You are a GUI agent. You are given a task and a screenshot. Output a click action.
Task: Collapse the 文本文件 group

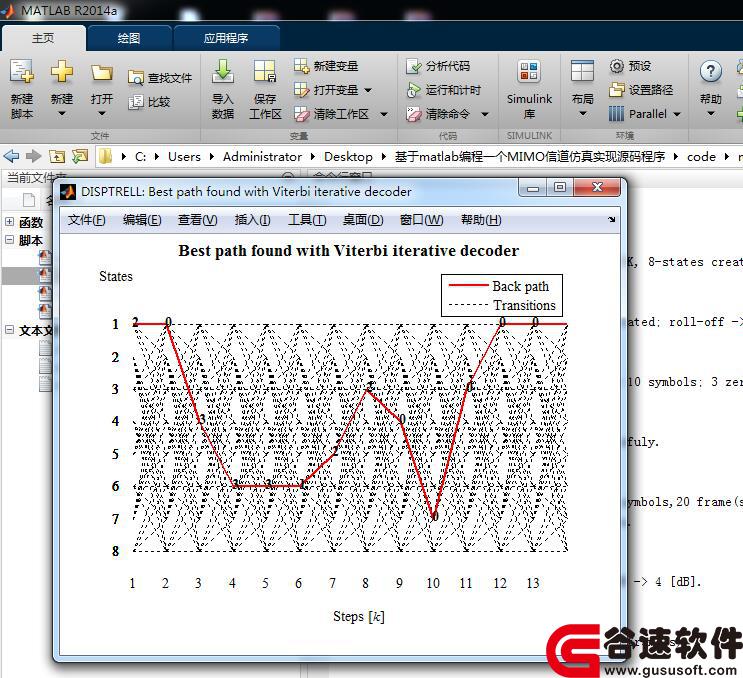[9, 329]
